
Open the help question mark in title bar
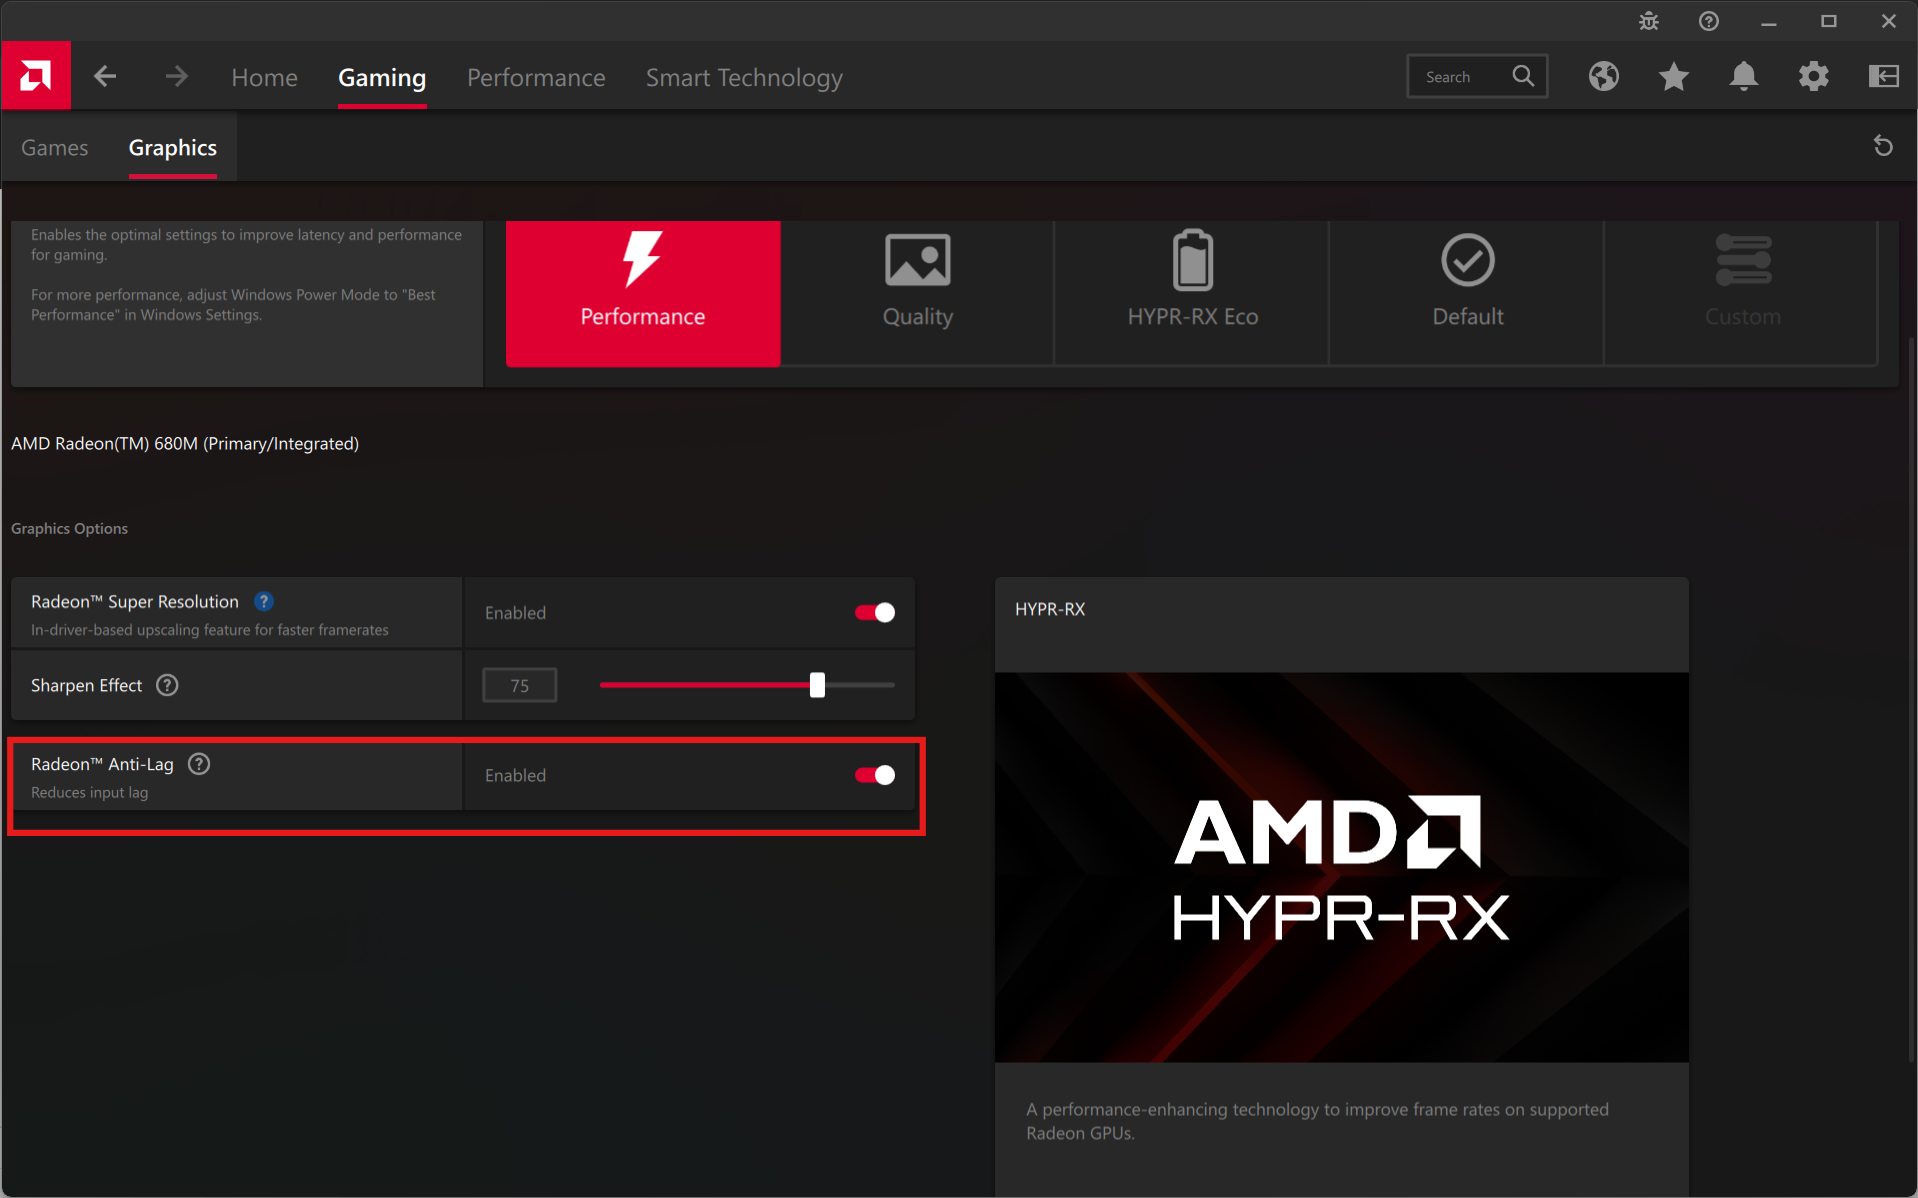(x=1709, y=21)
